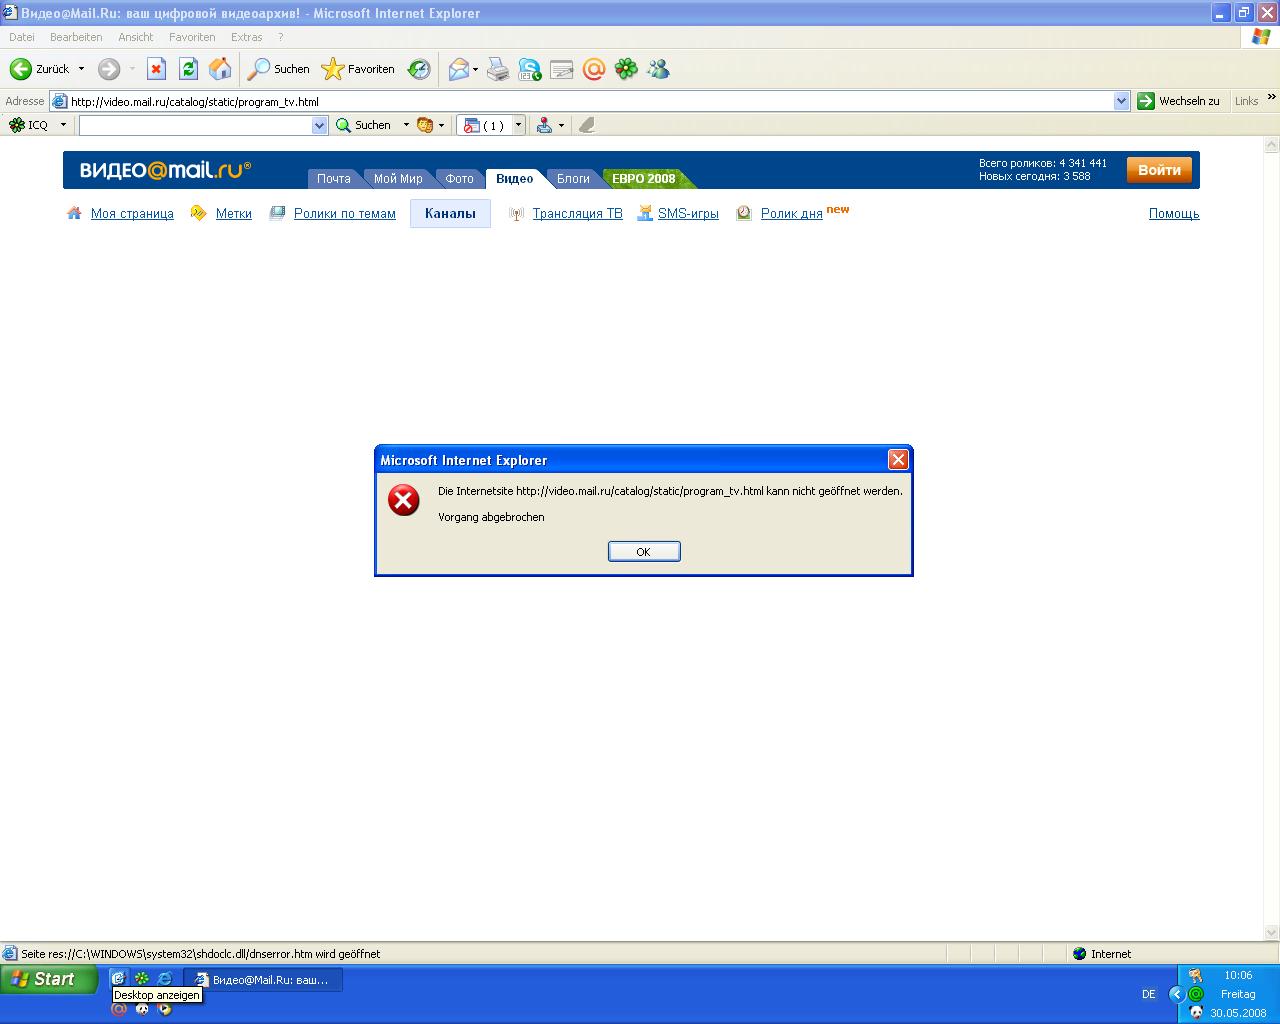Screen dimensions: 1280x1024
Task: Click OK in the error dialog
Action: coord(644,552)
